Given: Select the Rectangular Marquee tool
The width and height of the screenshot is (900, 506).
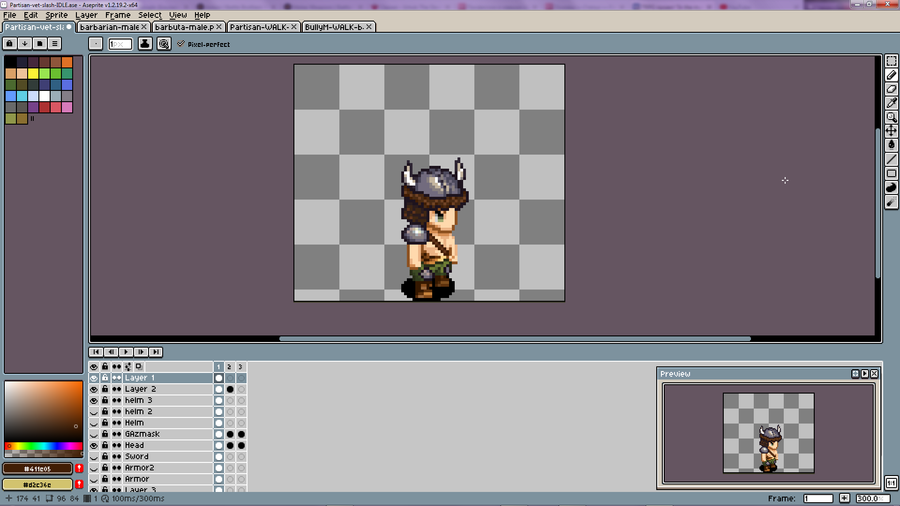Looking at the screenshot, I should coord(891,61).
